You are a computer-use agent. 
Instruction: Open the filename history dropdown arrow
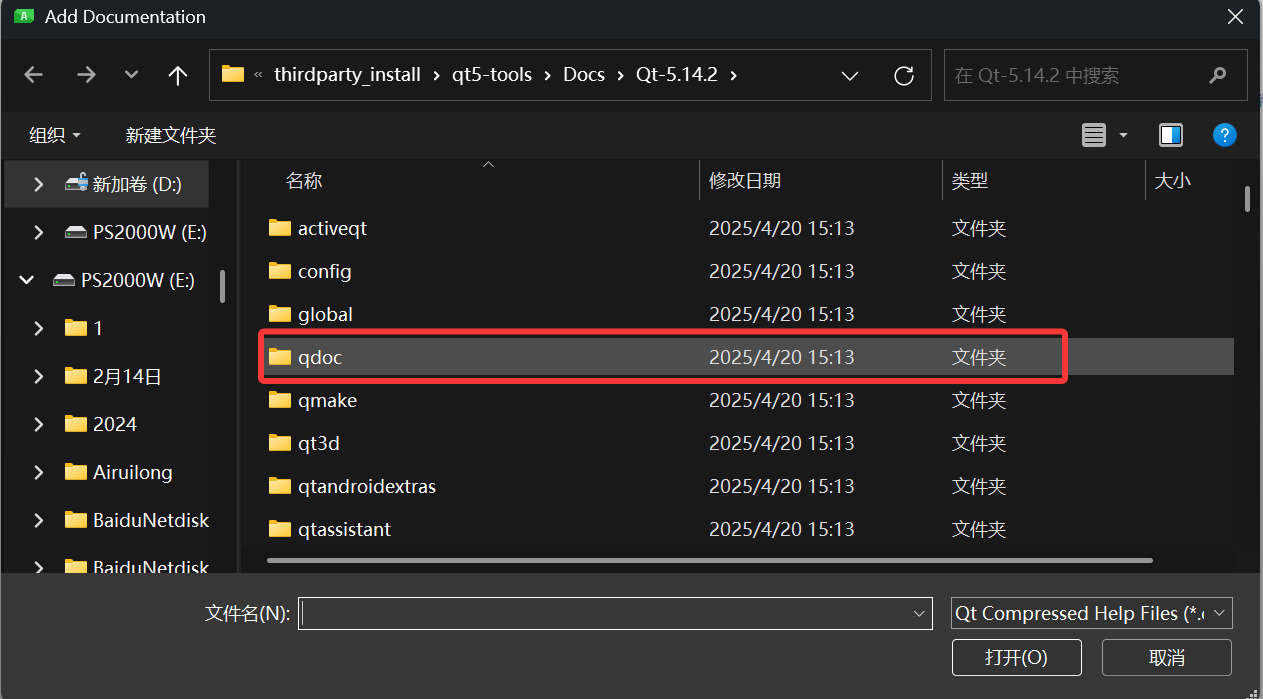point(919,613)
